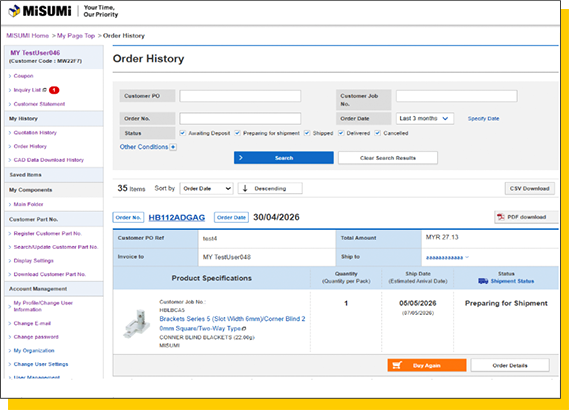Viewport: 569px width, 410px height.
Task: Expand Other Conditions plus icon
Action: pyautogui.click(x=173, y=147)
